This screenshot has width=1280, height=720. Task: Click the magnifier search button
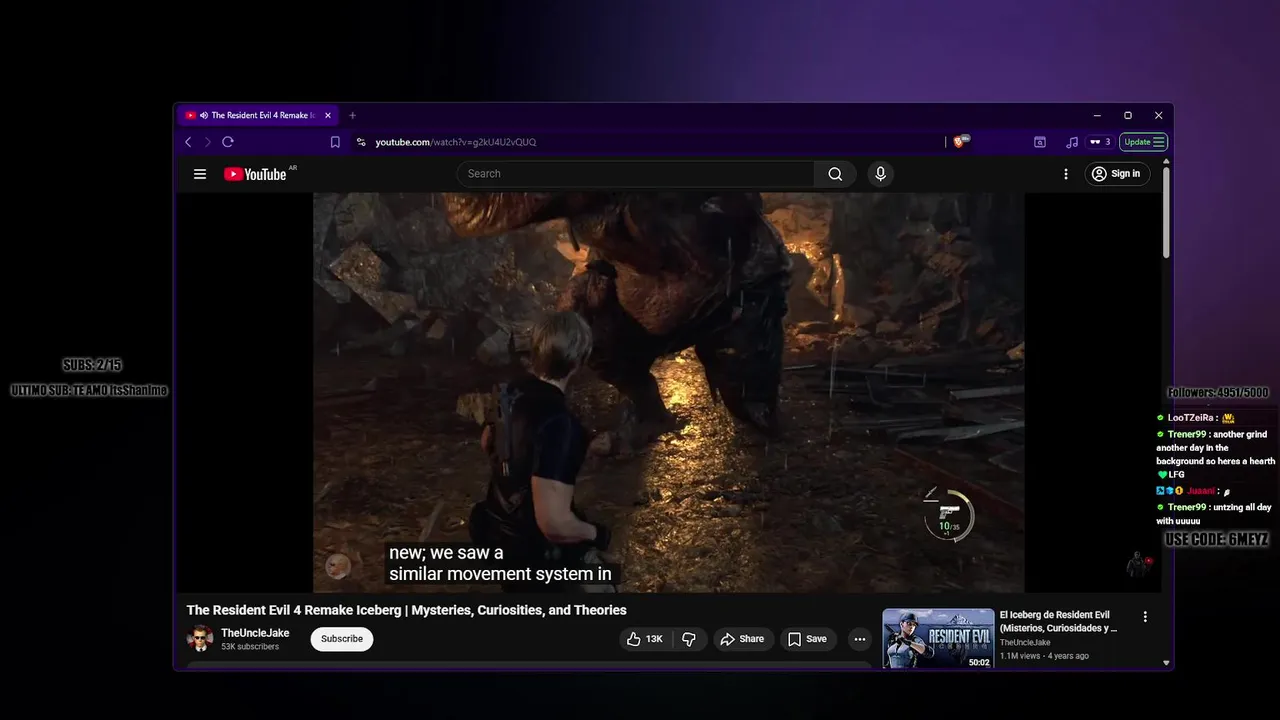tap(835, 174)
